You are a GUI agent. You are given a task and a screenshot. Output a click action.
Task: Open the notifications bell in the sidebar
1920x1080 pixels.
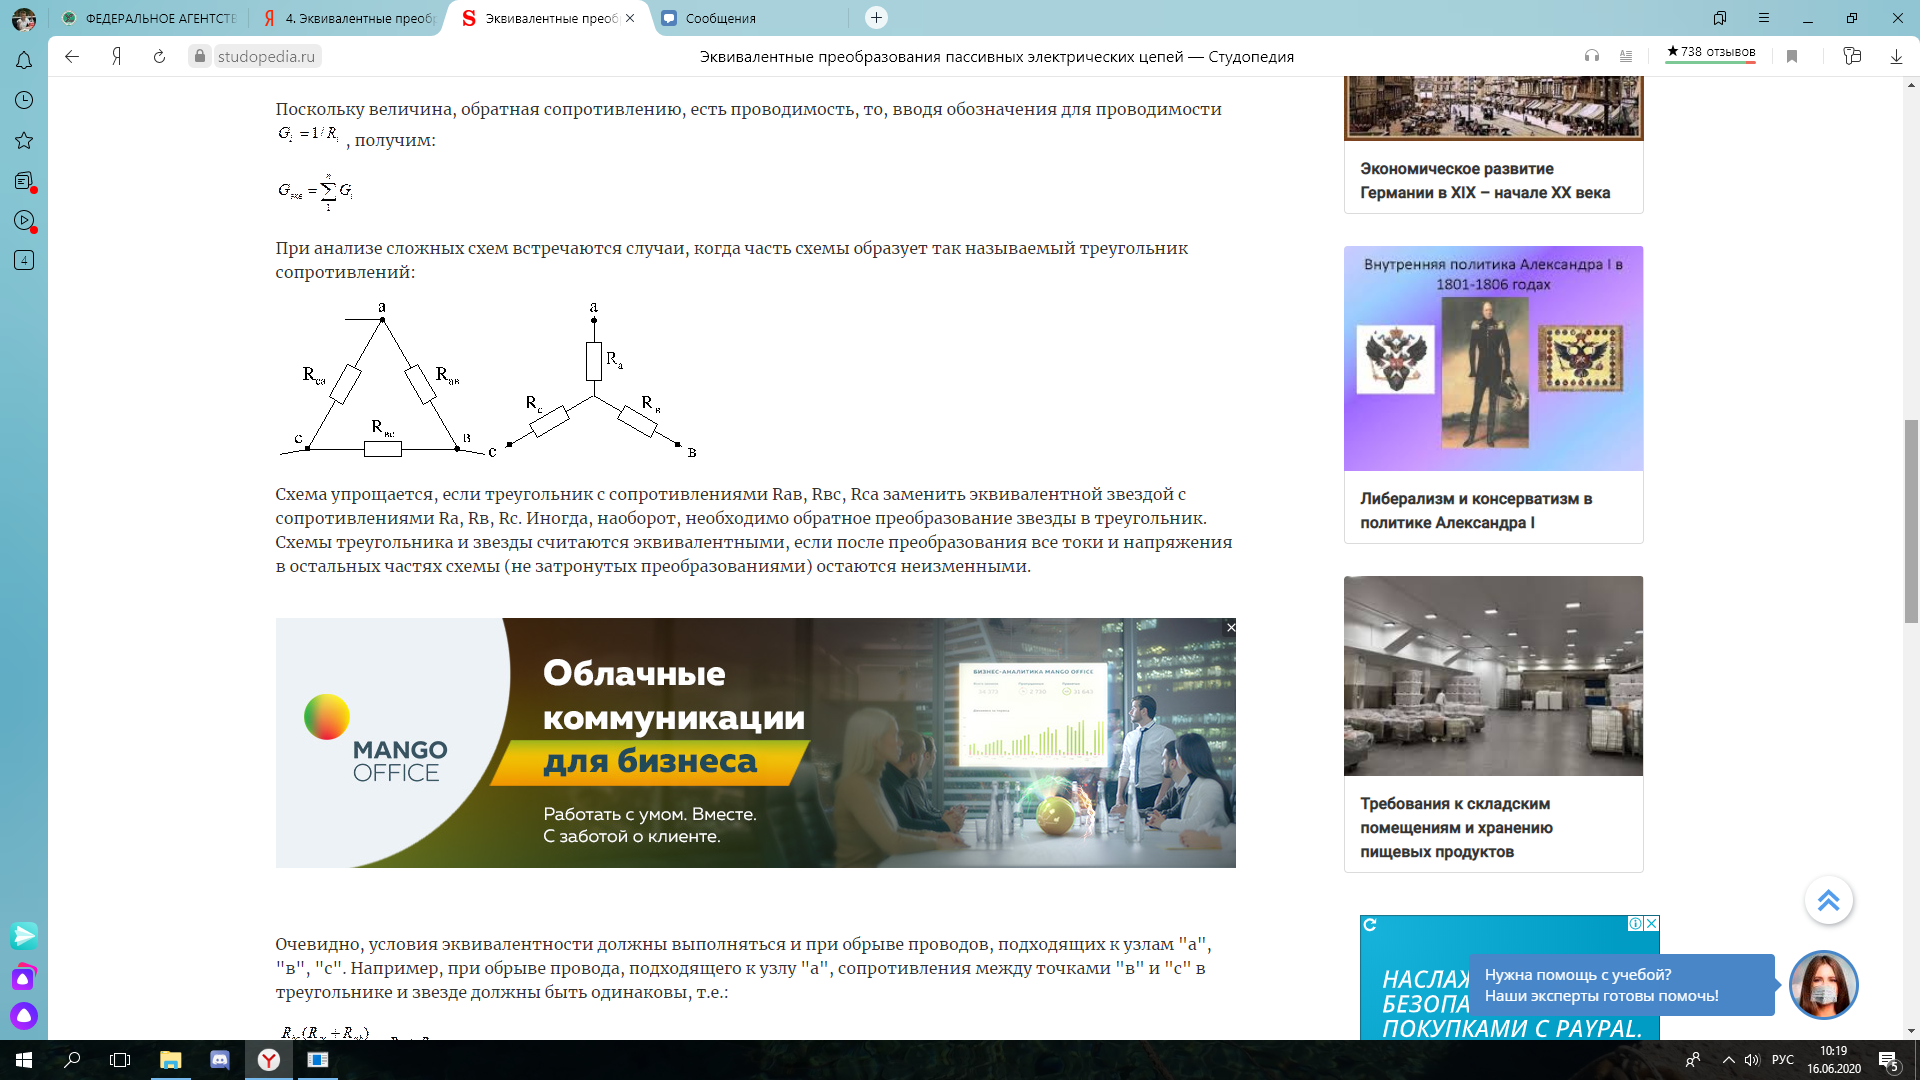point(24,60)
